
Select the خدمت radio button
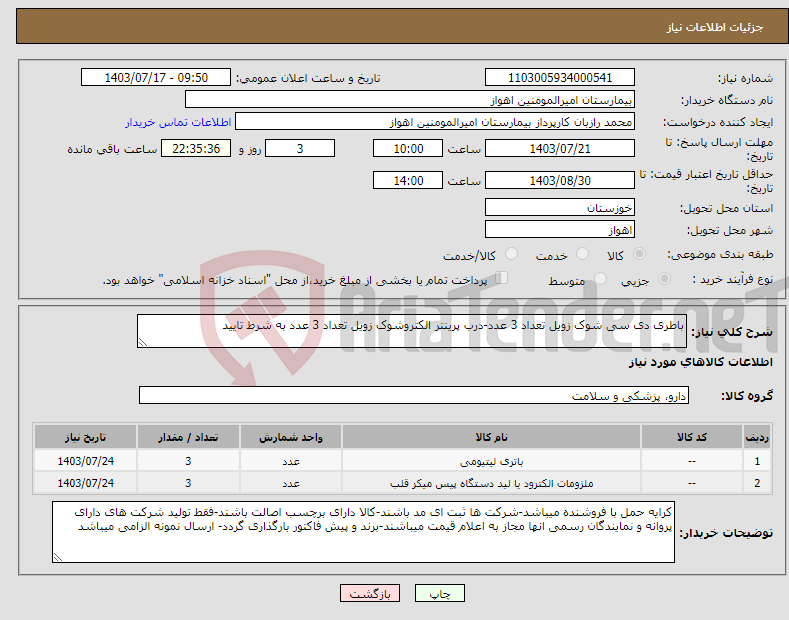click(x=582, y=254)
